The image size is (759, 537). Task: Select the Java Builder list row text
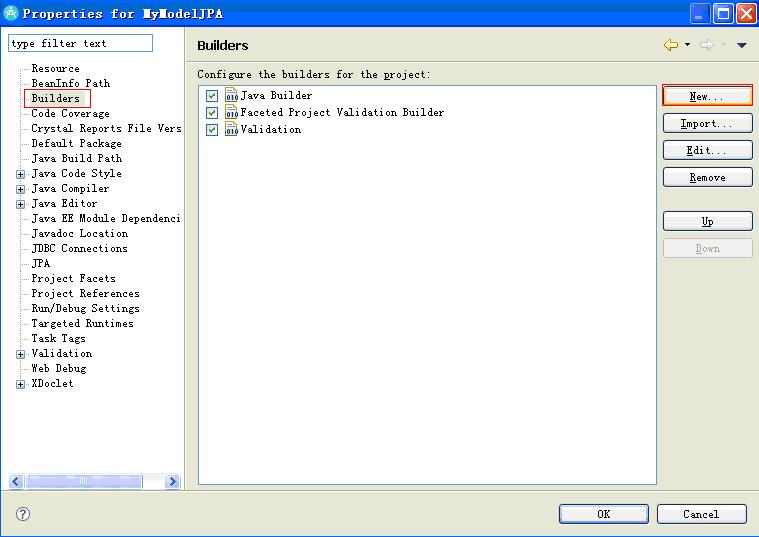pos(276,95)
